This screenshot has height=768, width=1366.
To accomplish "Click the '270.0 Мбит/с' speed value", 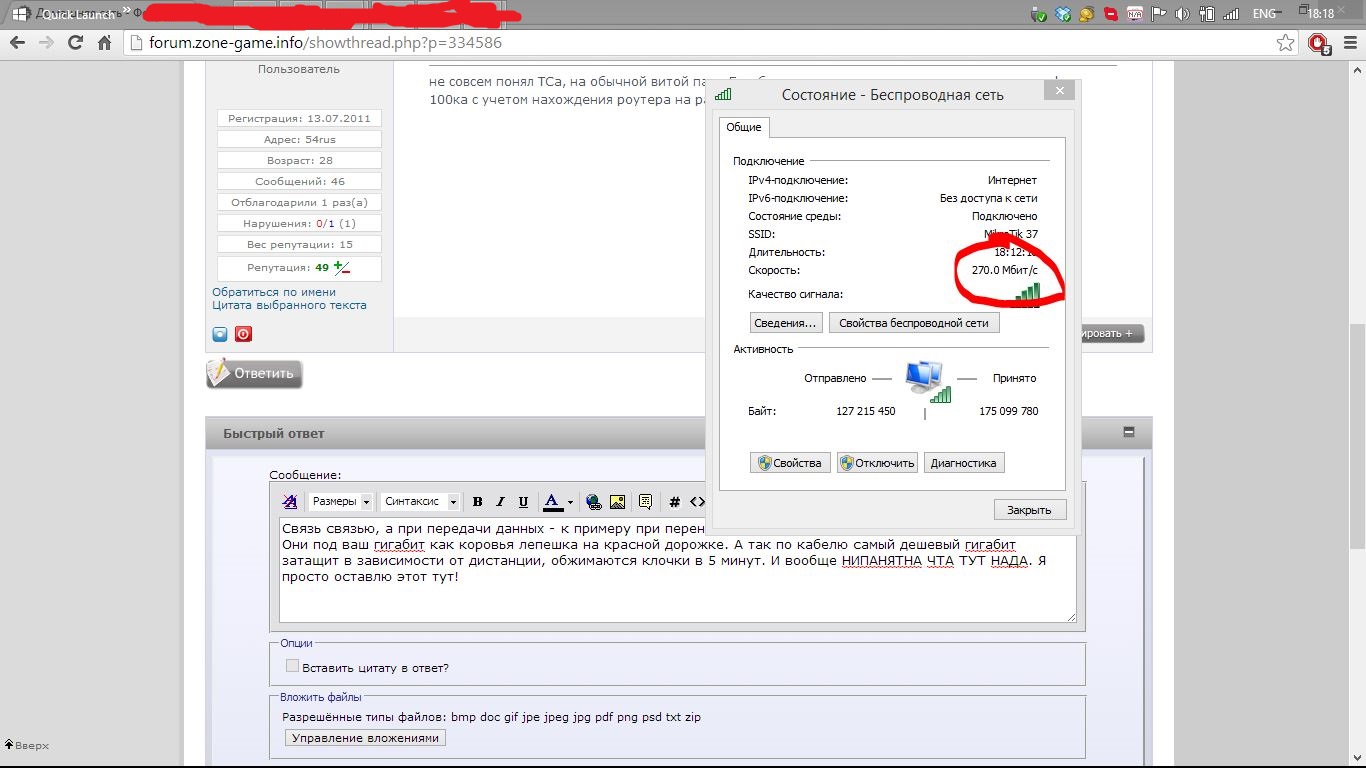I will point(1004,270).
